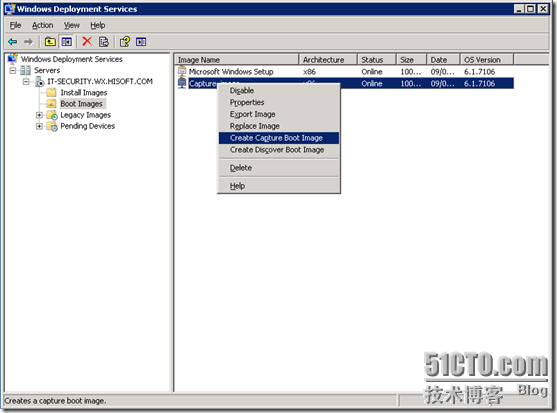Expand the Legacy Images node
557x413 pixels.
[39, 115]
